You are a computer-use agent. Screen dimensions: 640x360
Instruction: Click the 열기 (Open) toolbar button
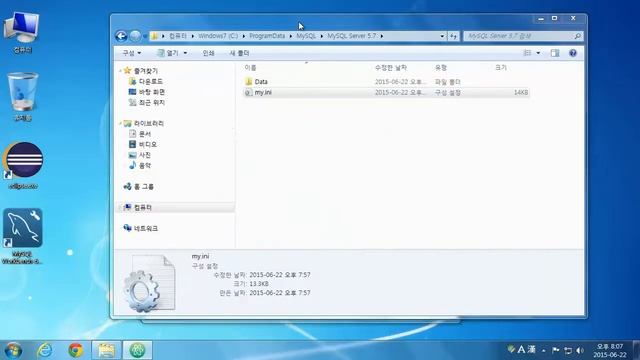pyautogui.click(x=168, y=53)
